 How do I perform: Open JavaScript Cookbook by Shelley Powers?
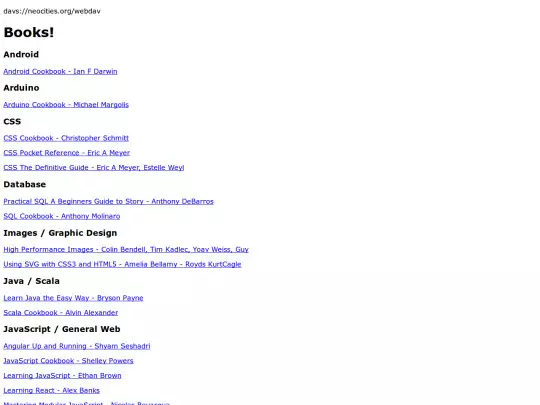tap(68, 361)
